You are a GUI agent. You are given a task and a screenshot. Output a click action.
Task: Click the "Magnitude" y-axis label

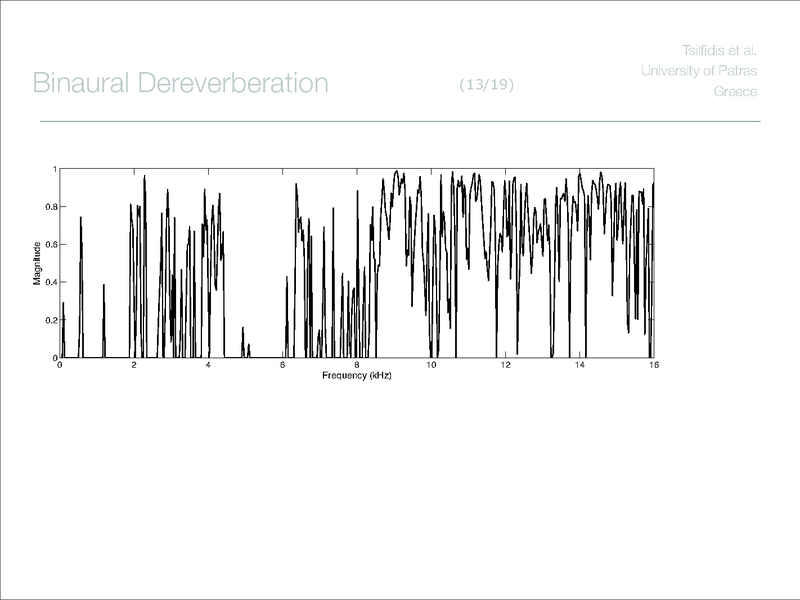[x=37, y=263]
